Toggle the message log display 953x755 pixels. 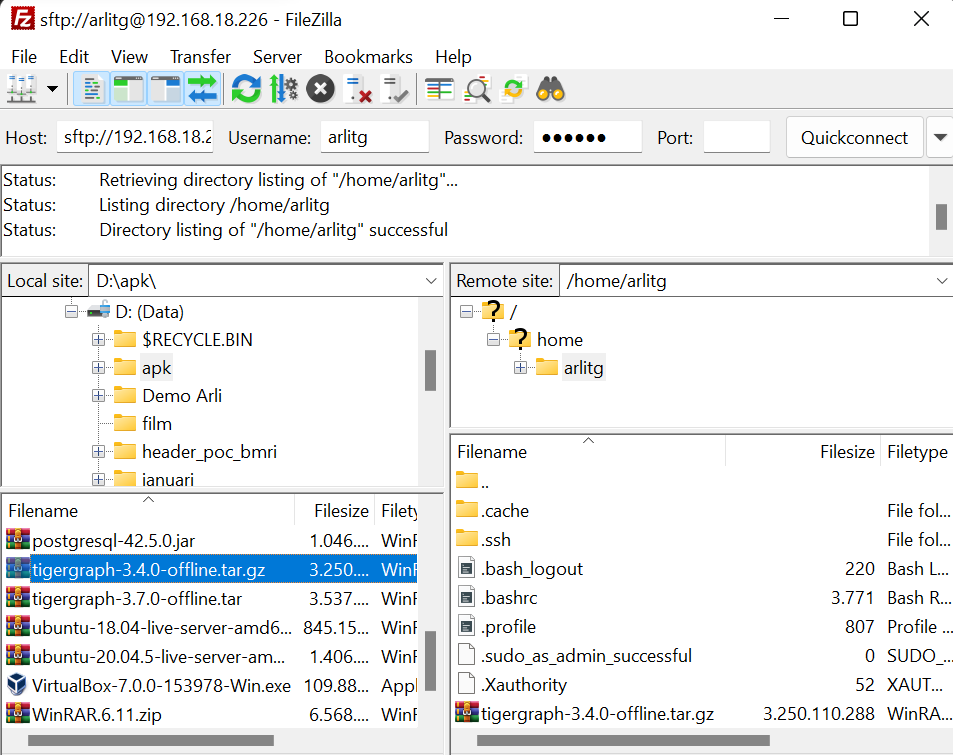(x=91, y=89)
